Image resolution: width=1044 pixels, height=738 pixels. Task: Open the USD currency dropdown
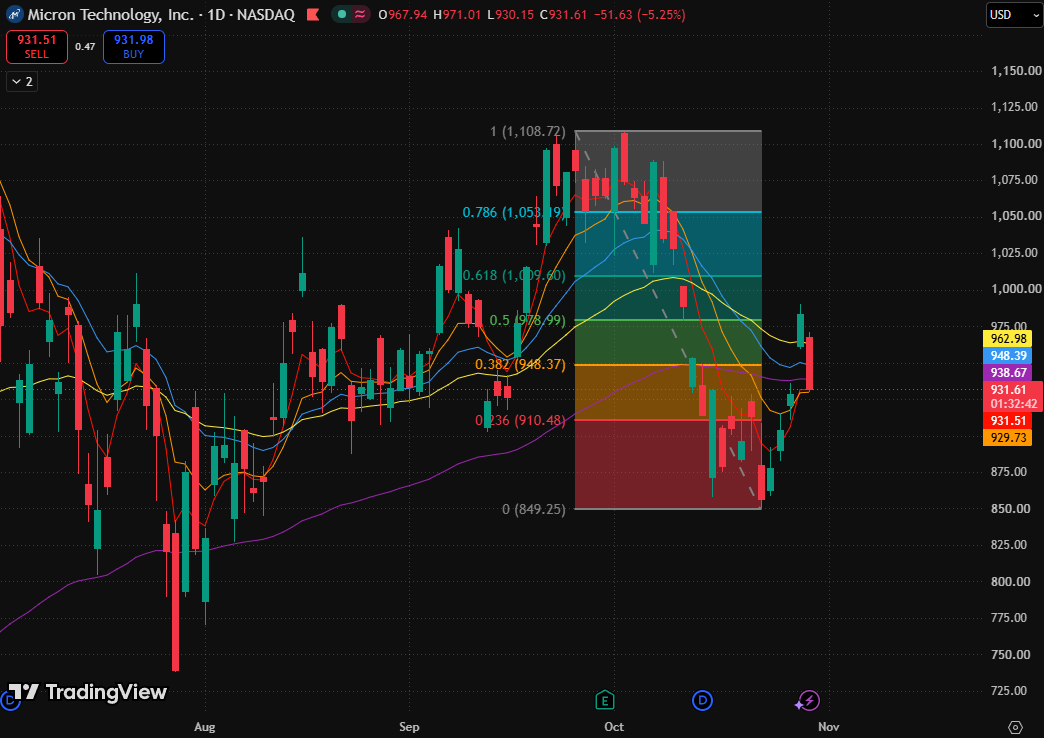pyautogui.click(x=1014, y=15)
